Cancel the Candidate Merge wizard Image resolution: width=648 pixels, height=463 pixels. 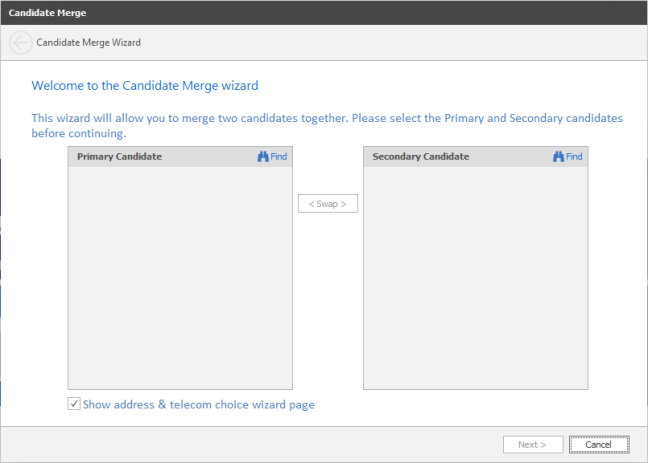pyautogui.click(x=598, y=444)
